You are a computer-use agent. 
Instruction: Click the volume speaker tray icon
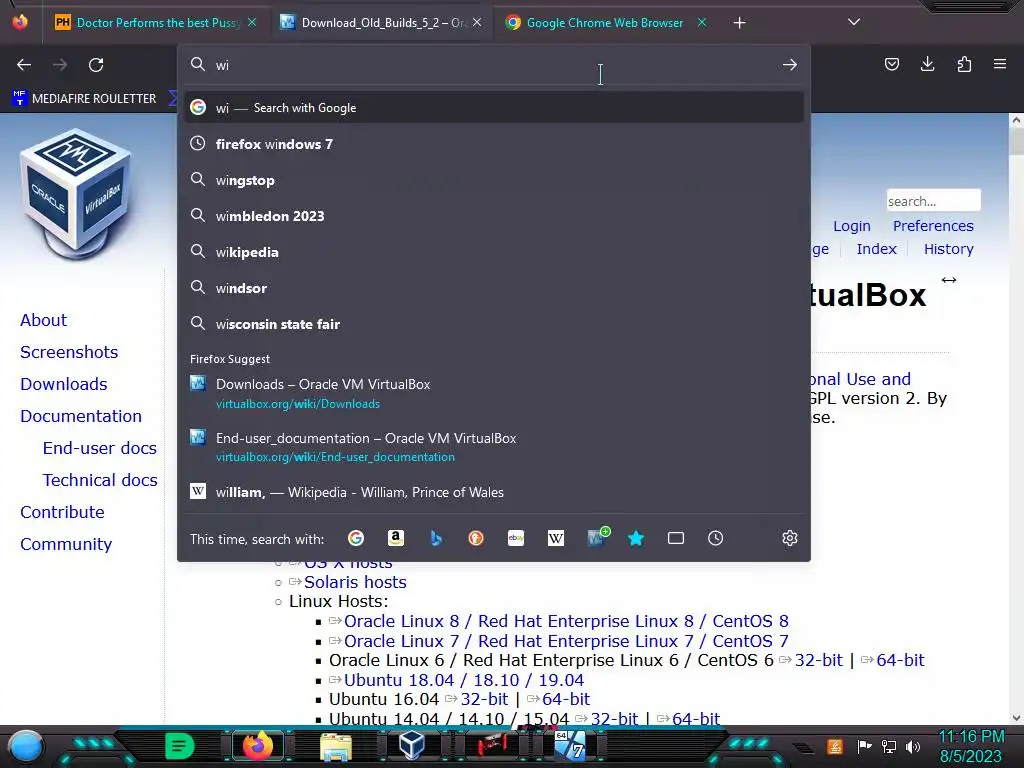[x=913, y=746]
